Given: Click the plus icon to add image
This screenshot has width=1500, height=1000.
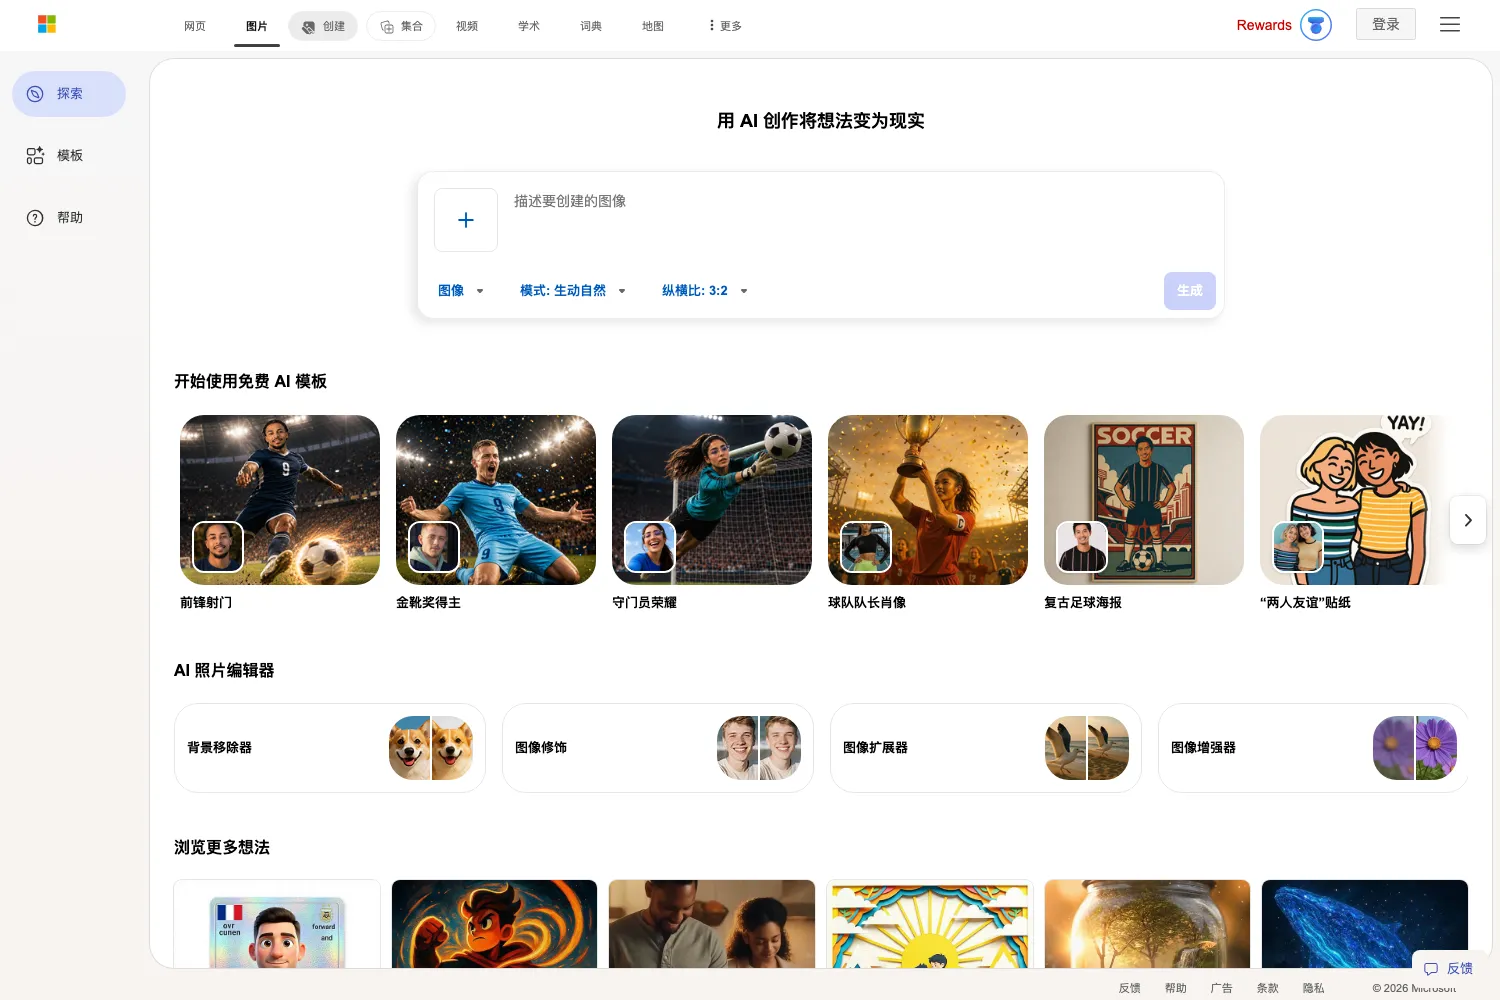Looking at the screenshot, I should [x=466, y=220].
